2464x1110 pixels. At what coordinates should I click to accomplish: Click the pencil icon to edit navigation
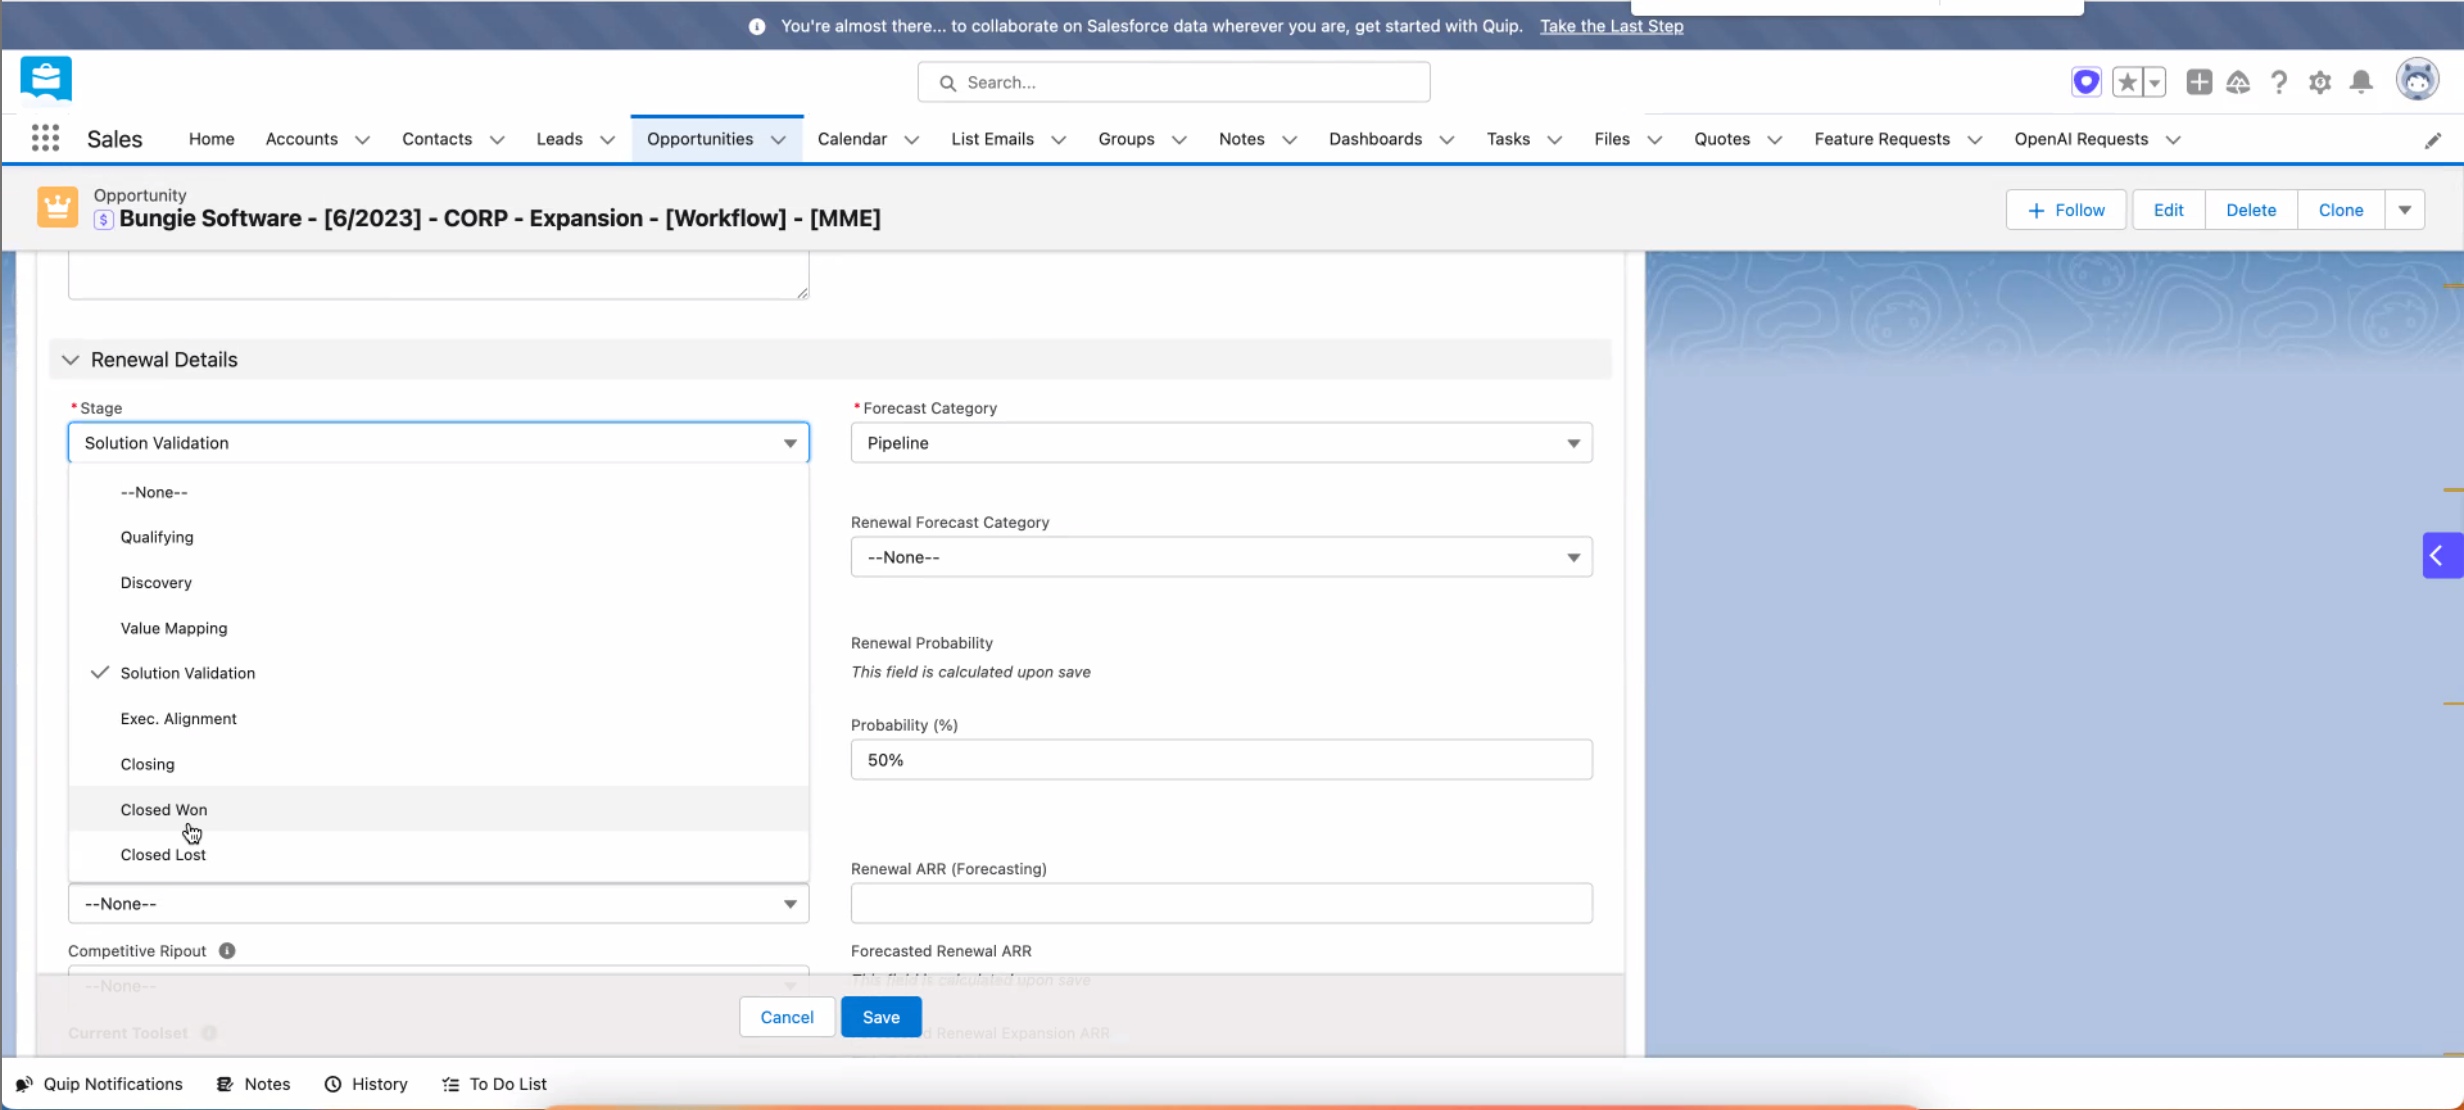click(2432, 141)
